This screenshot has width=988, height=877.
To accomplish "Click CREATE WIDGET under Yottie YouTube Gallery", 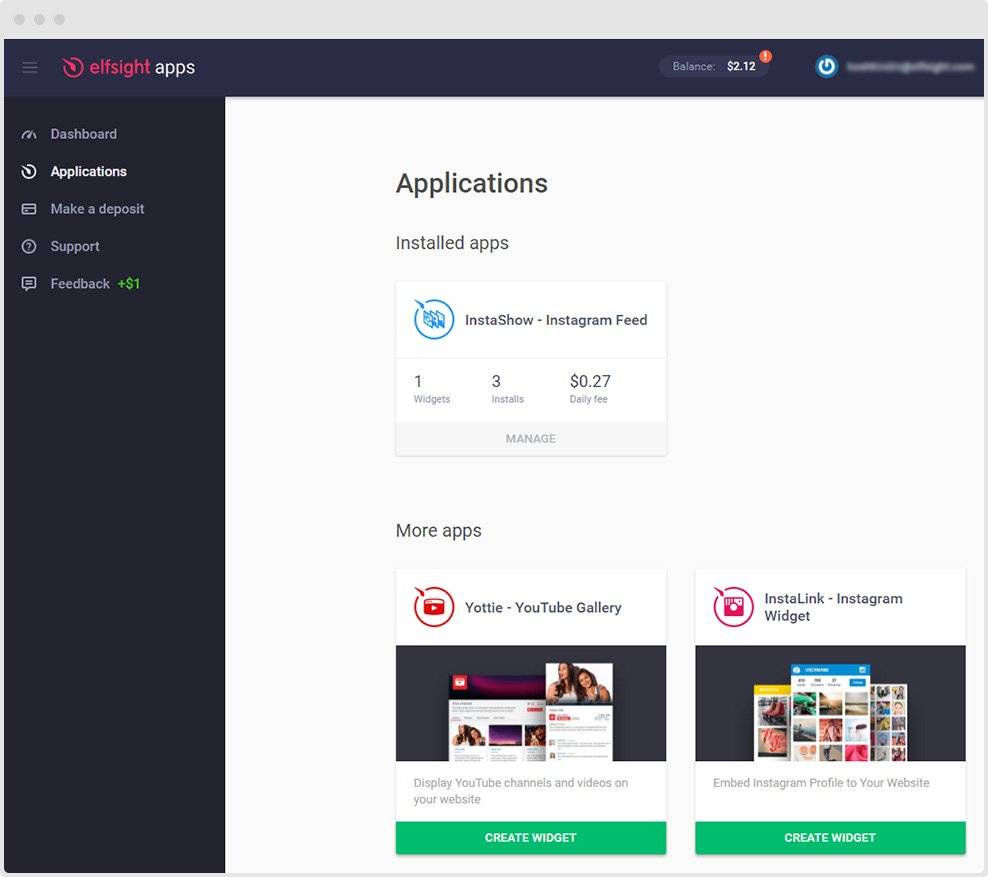I will click(531, 837).
